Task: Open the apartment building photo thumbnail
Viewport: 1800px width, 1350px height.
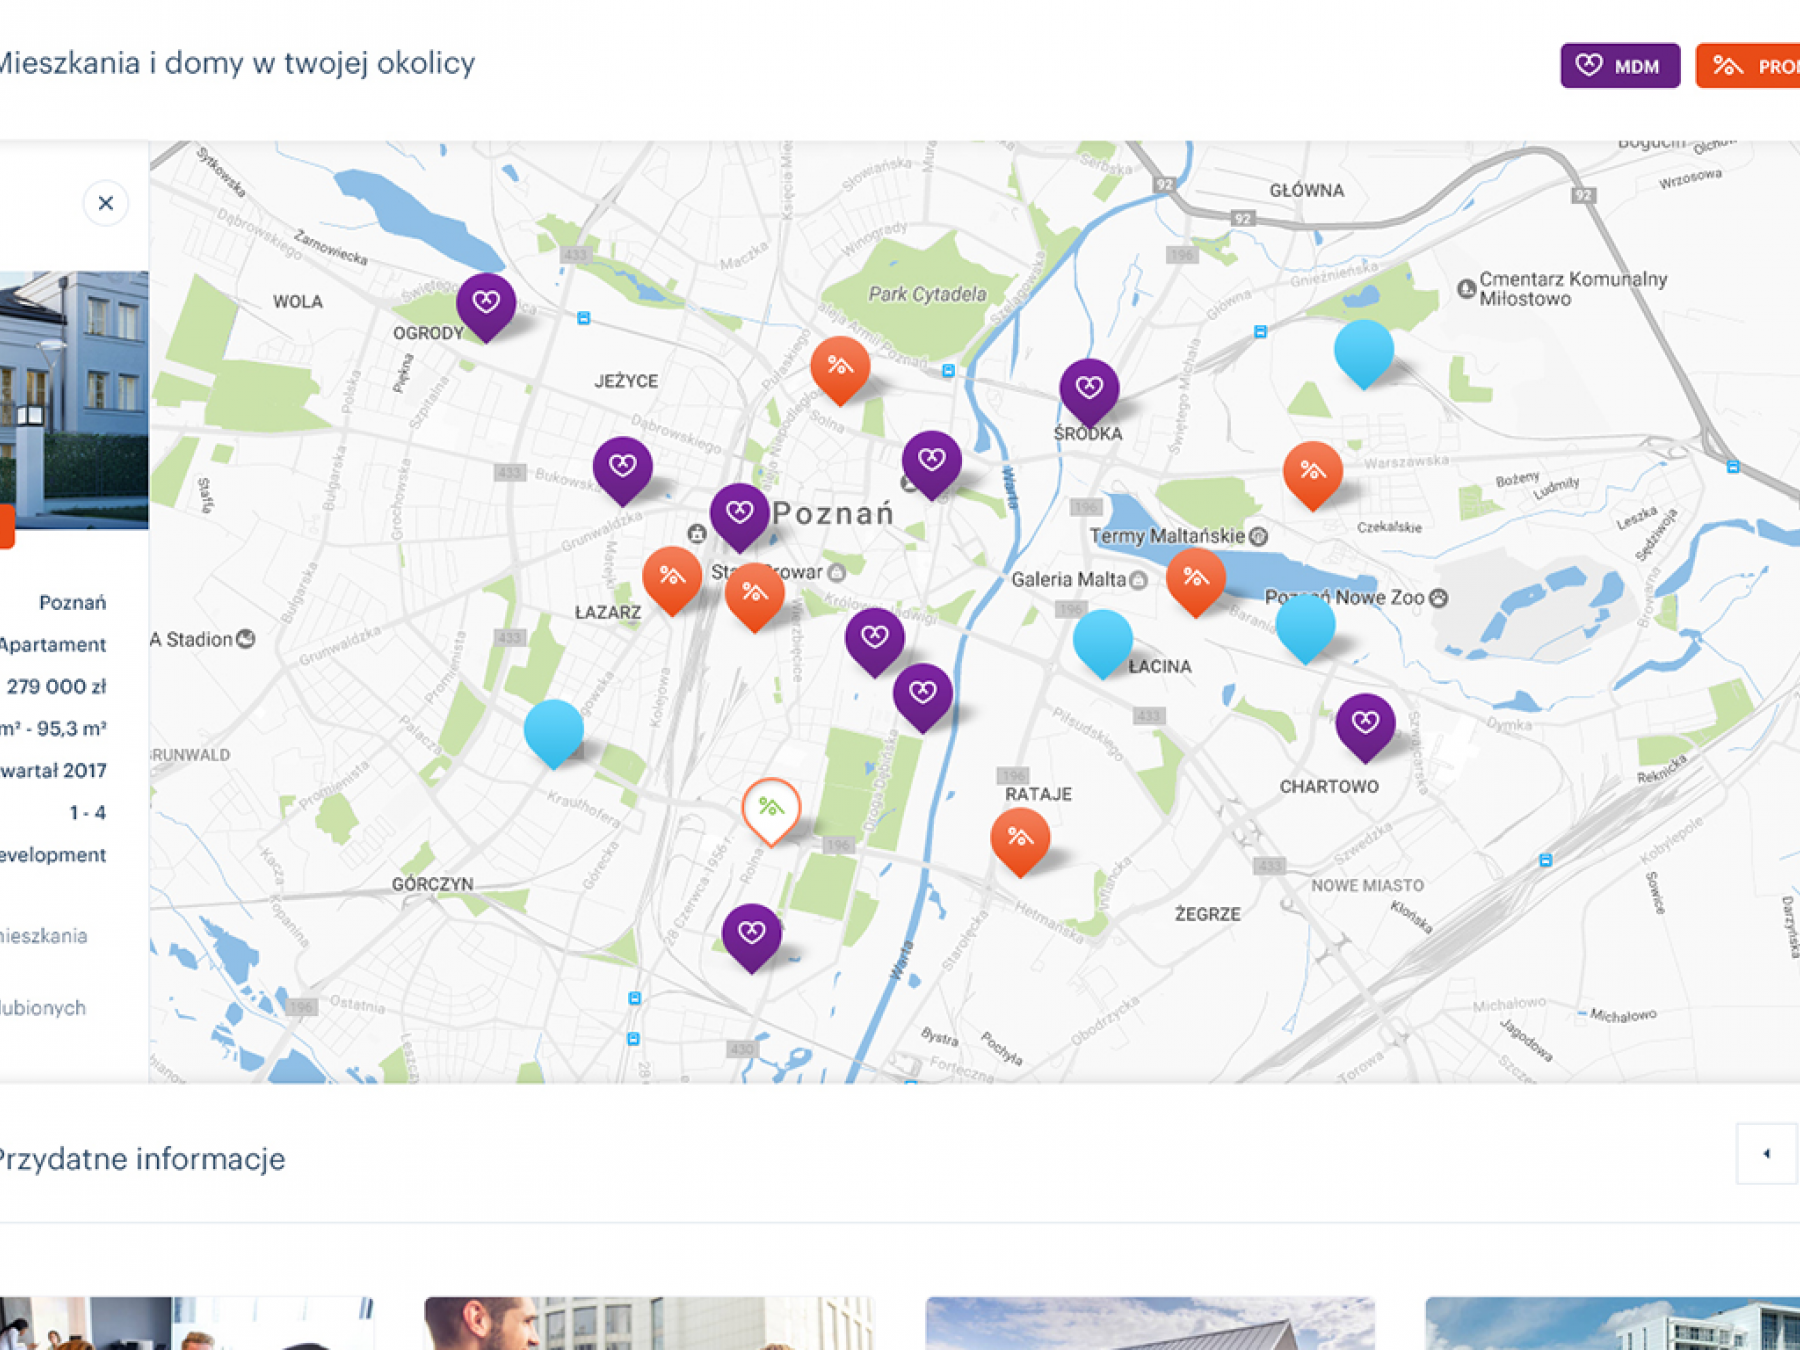Action: click(x=74, y=400)
